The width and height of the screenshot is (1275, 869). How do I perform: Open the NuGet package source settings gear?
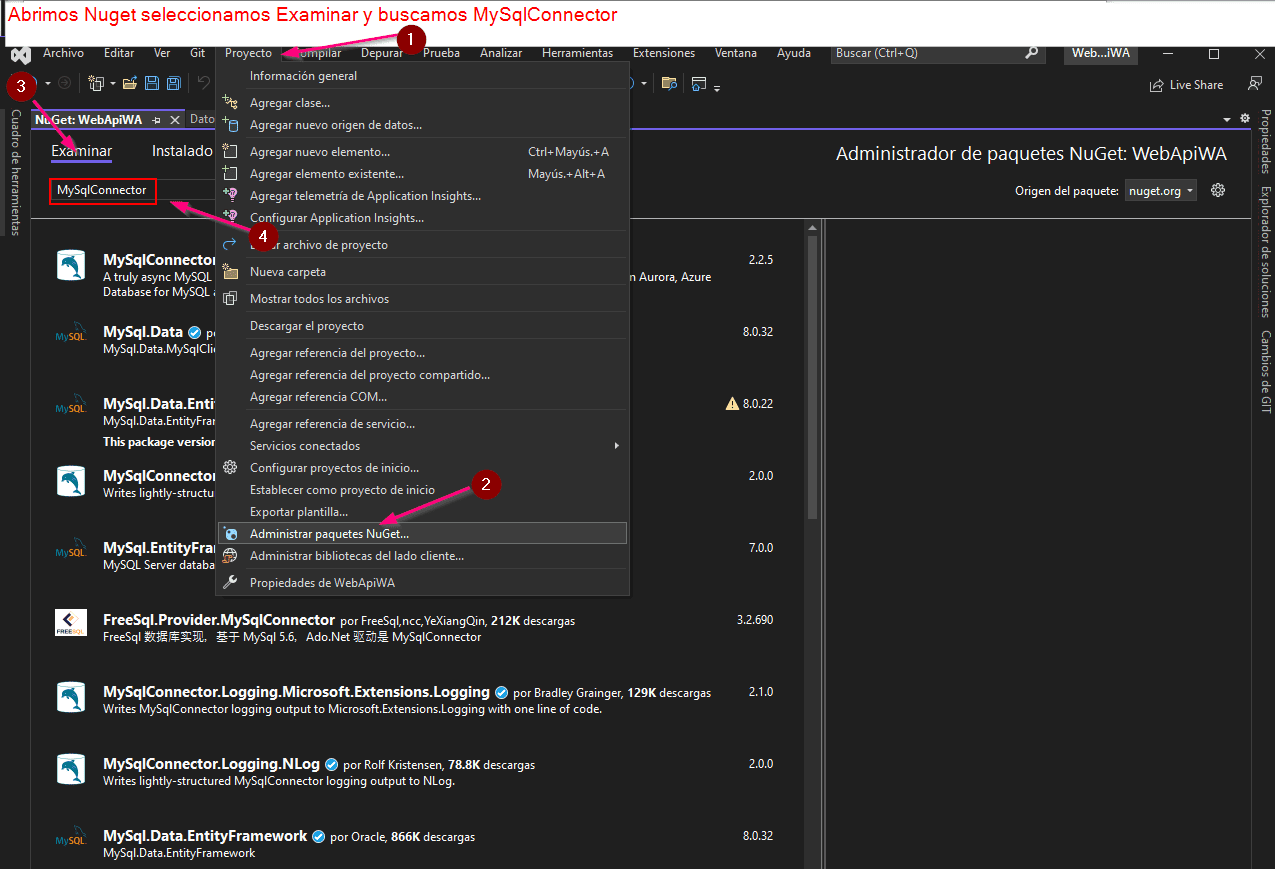click(1218, 190)
